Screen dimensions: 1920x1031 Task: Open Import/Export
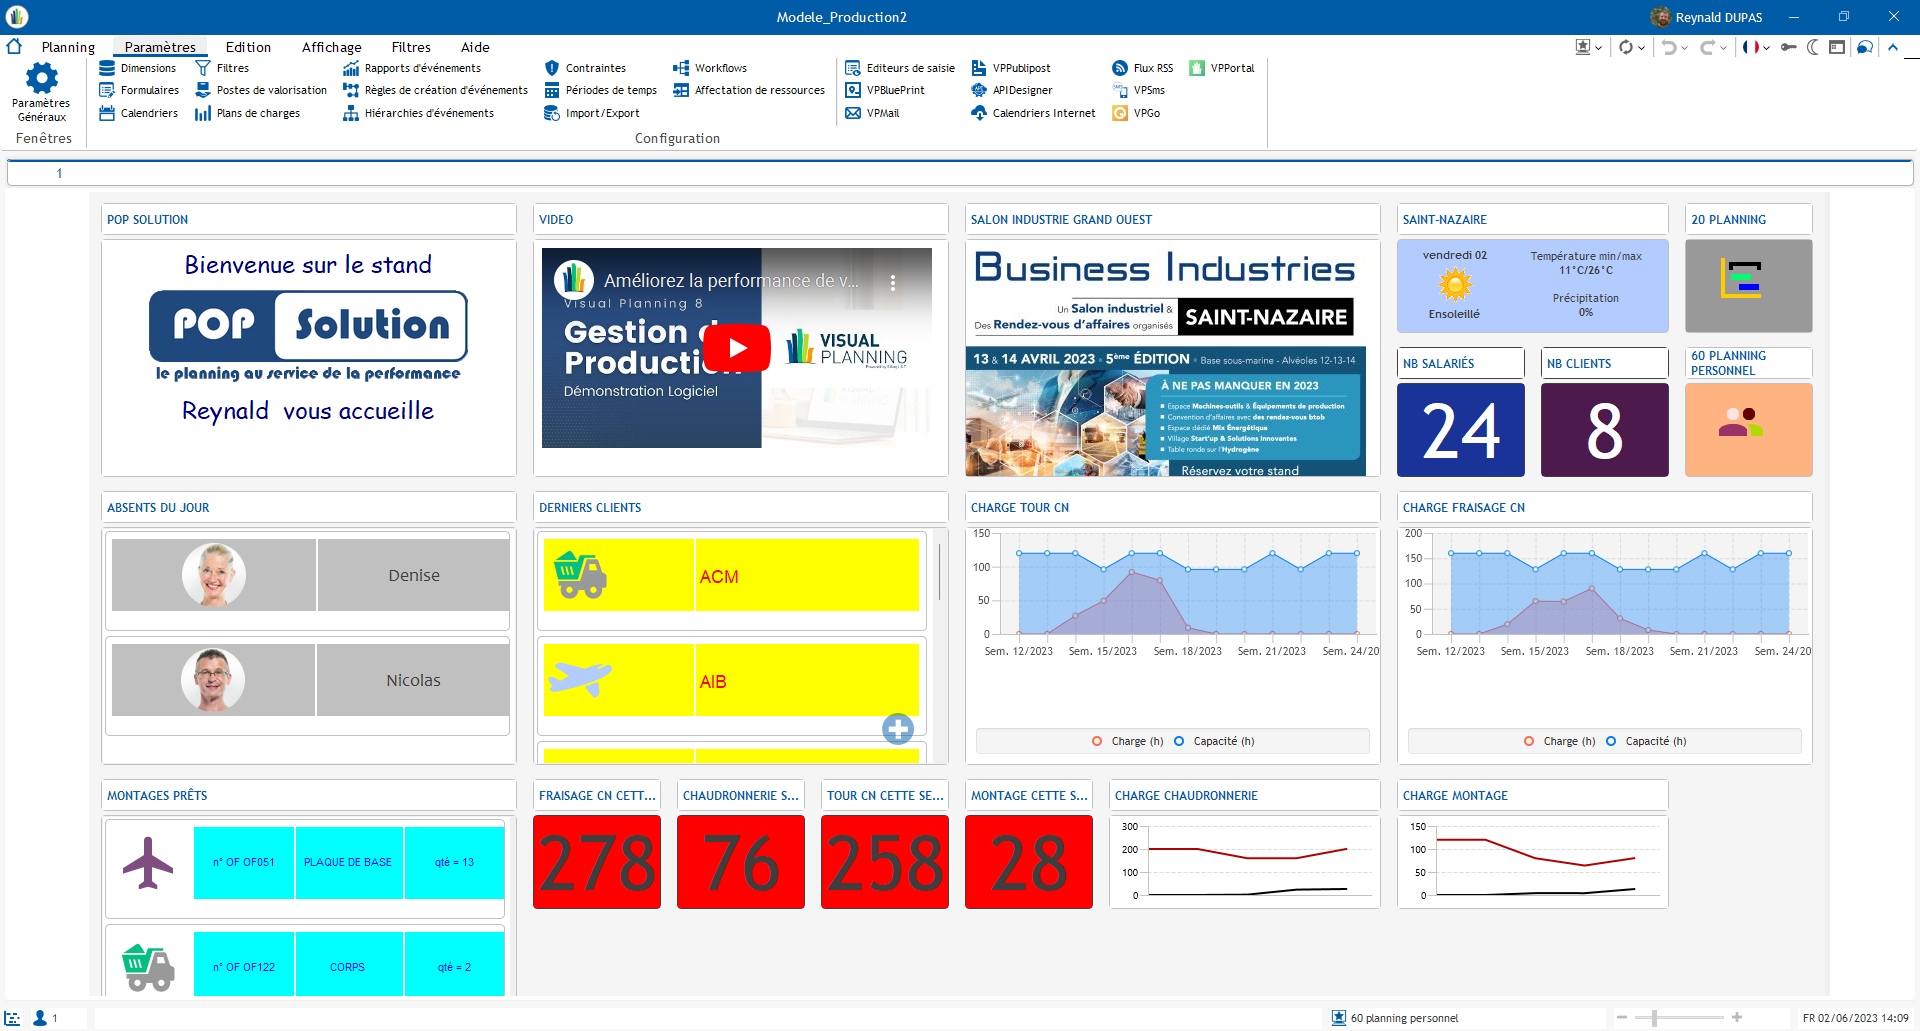coord(592,113)
